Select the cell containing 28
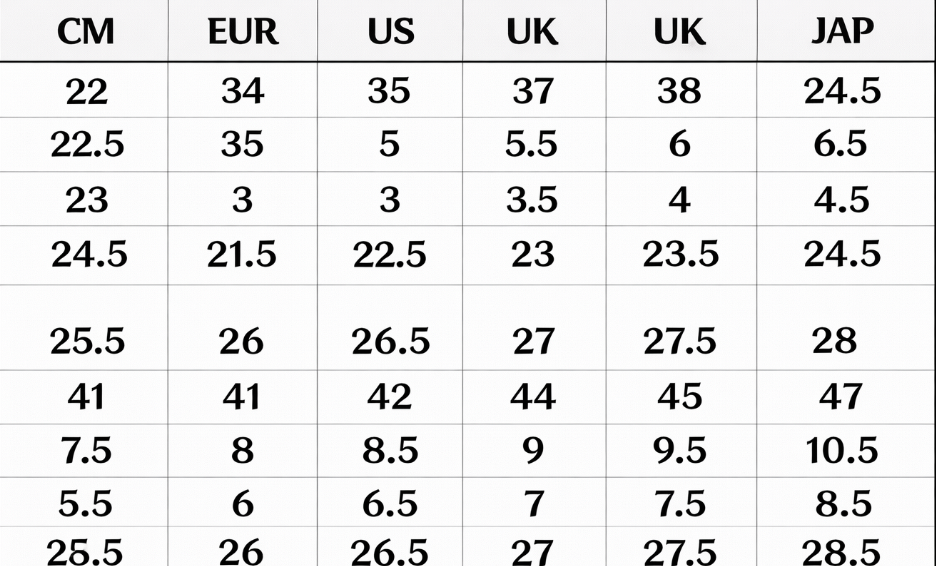The image size is (936, 566). [835, 341]
